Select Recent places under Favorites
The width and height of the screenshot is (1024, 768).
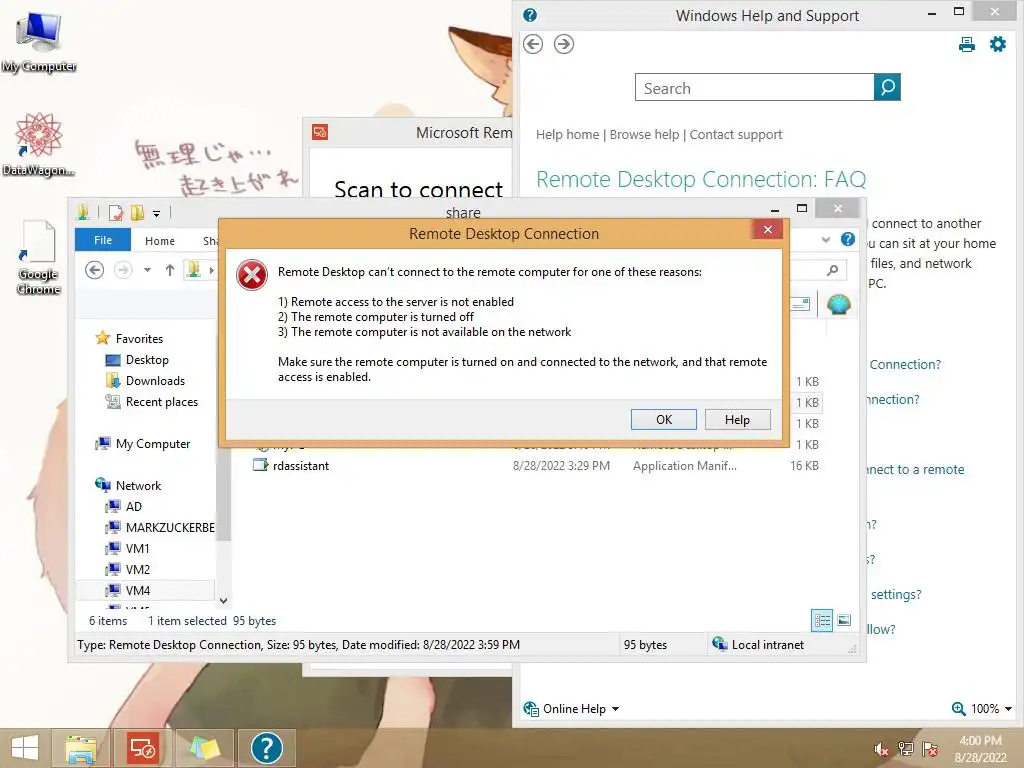[152, 402]
